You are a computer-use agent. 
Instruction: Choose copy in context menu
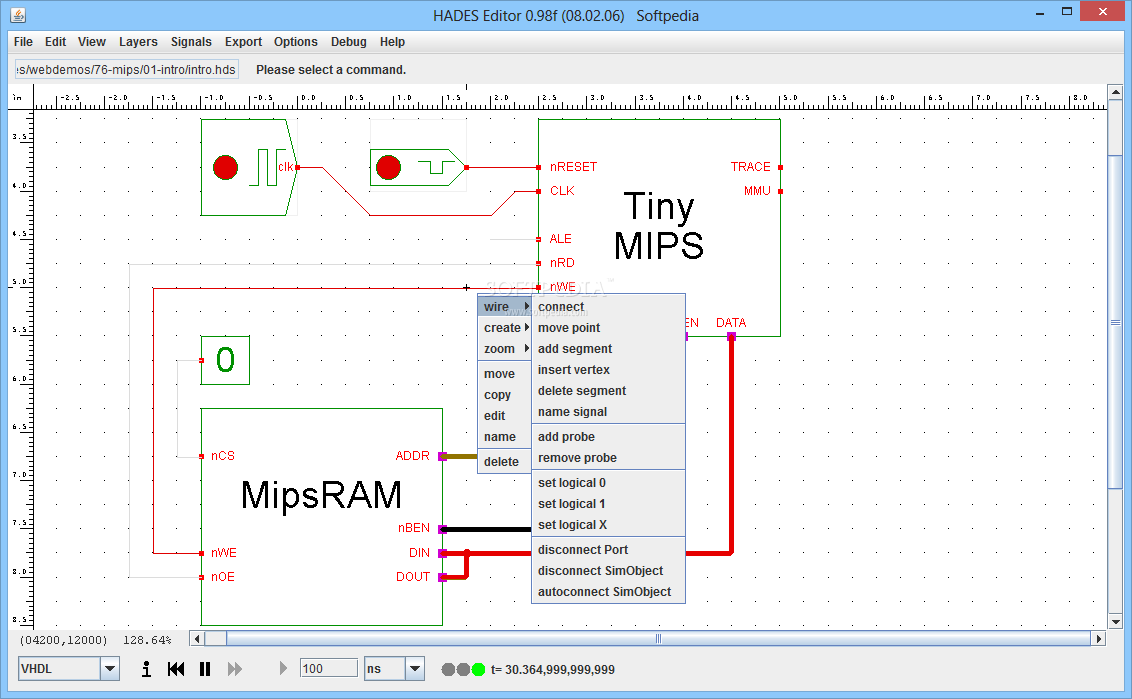click(x=505, y=395)
